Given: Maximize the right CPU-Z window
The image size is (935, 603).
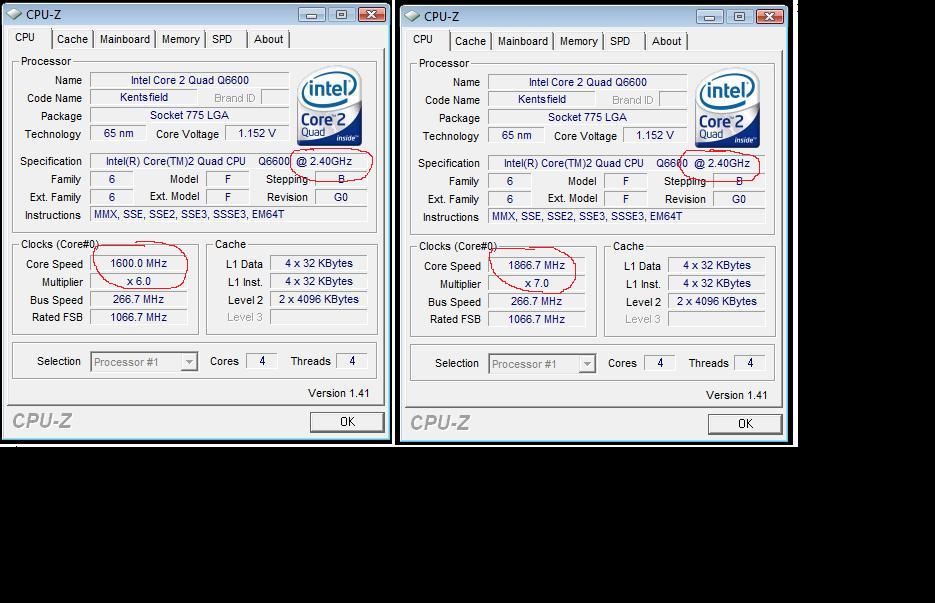Looking at the screenshot, I should pos(739,17).
